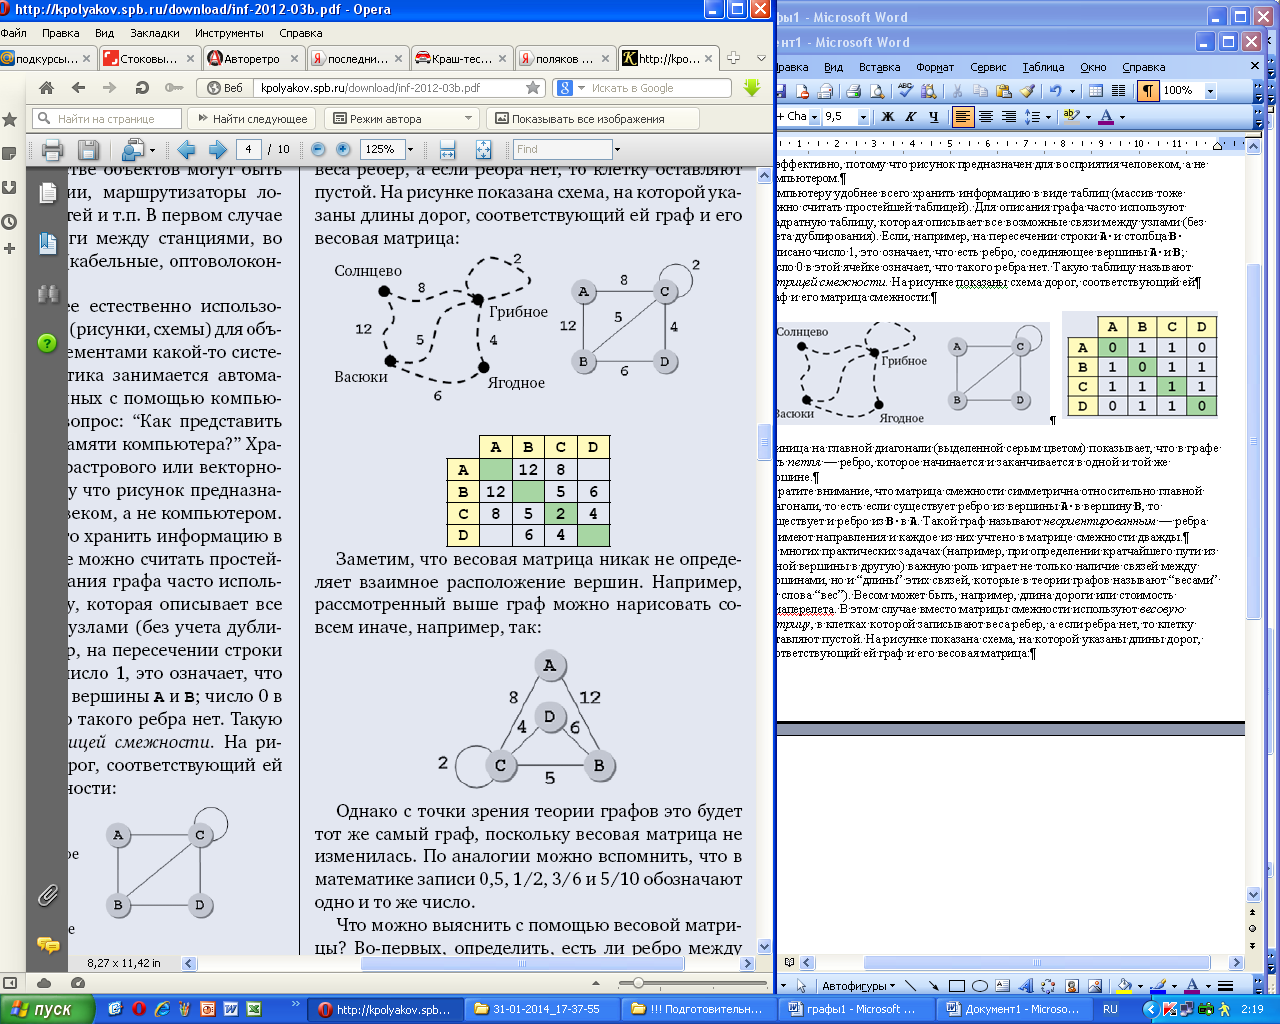The image size is (1280, 1024).
Task: Reload the page in Opera
Action: (142, 88)
